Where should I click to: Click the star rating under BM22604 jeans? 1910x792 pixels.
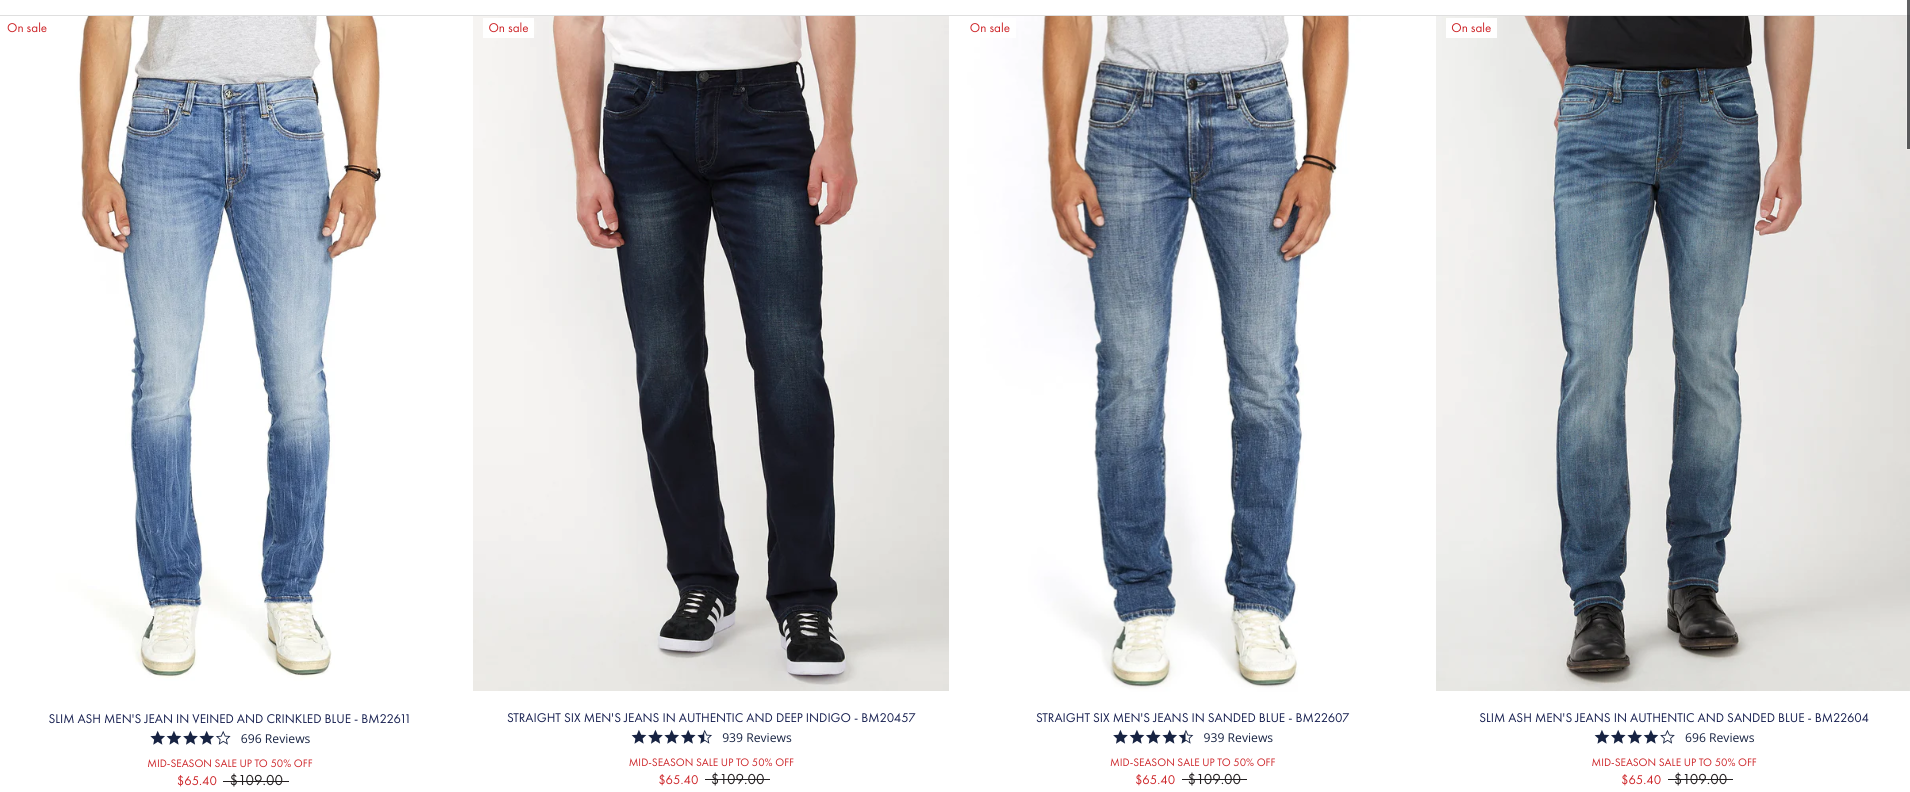click(x=1634, y=738)
